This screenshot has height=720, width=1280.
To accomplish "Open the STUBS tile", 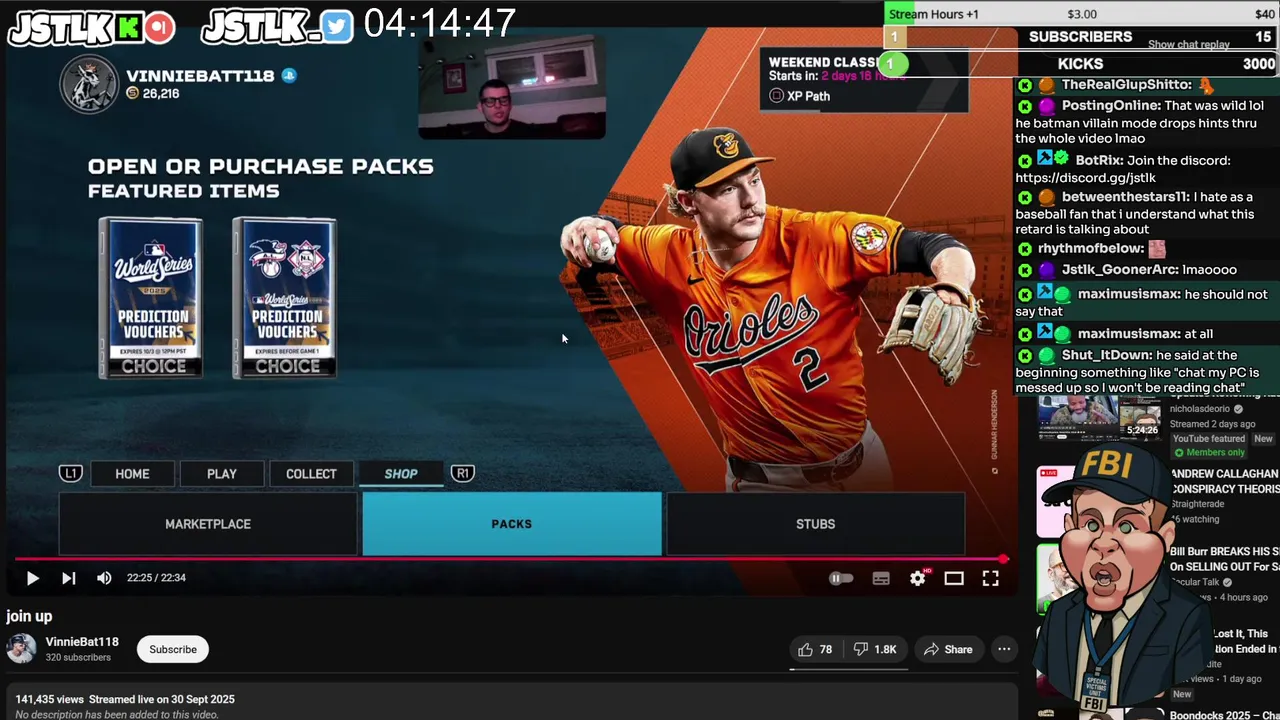I will [x=815, y=524].
